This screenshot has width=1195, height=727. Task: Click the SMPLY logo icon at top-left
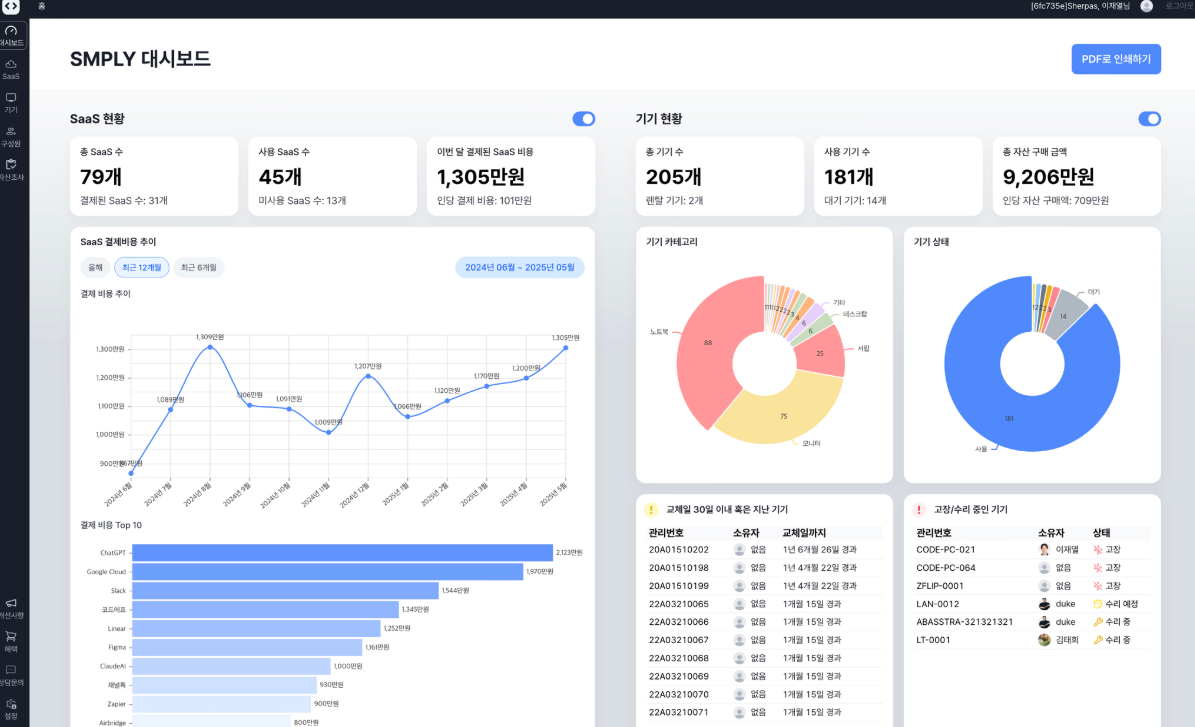click(x=11, y=6)
